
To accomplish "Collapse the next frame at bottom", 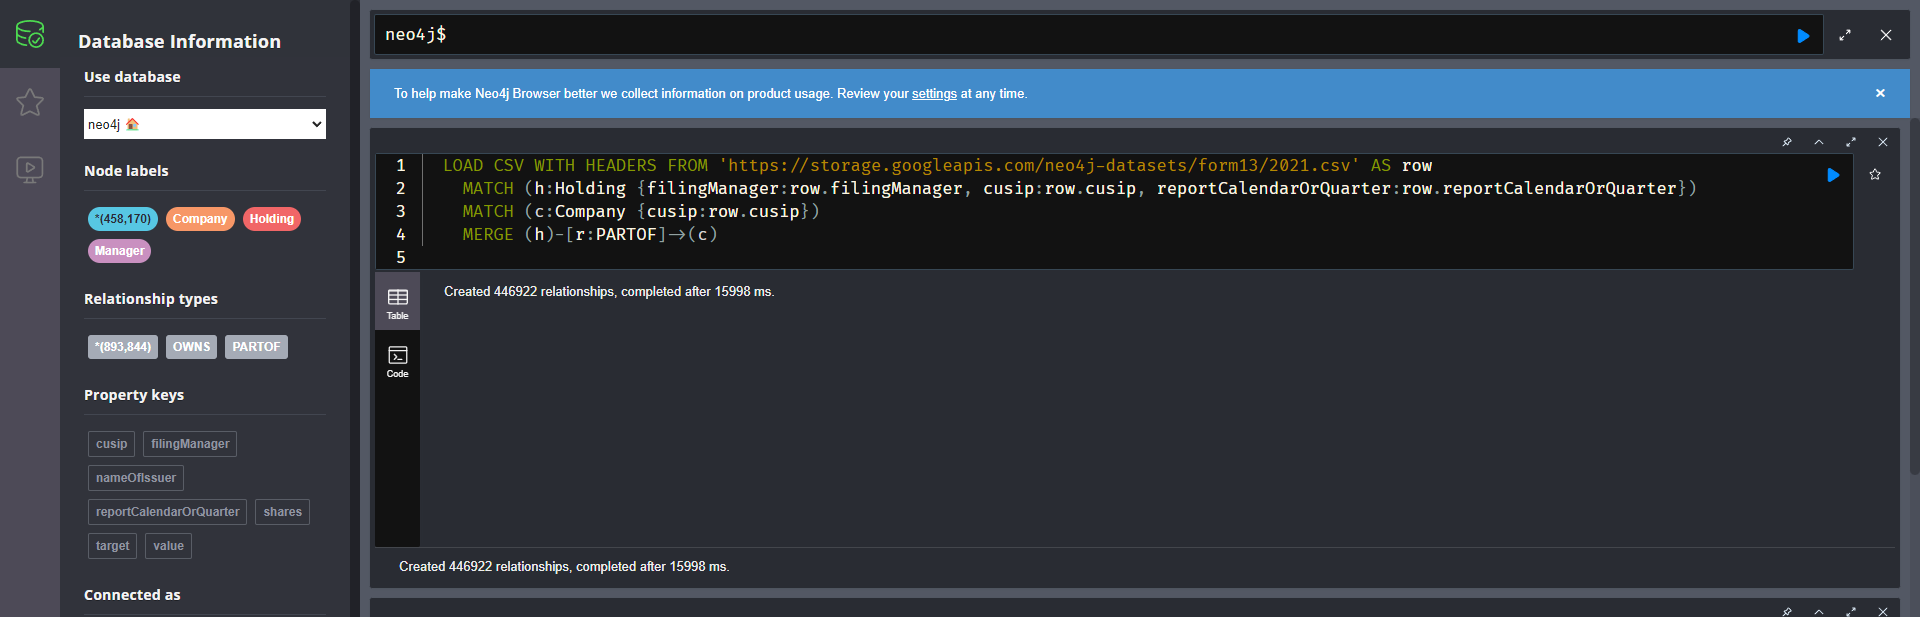I will tap(1819, 611).
